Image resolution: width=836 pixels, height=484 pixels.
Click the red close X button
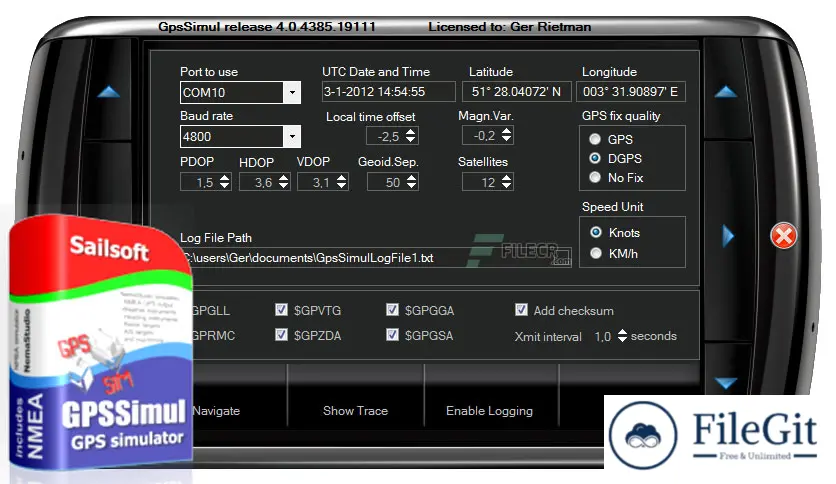(x=783, y=236)
